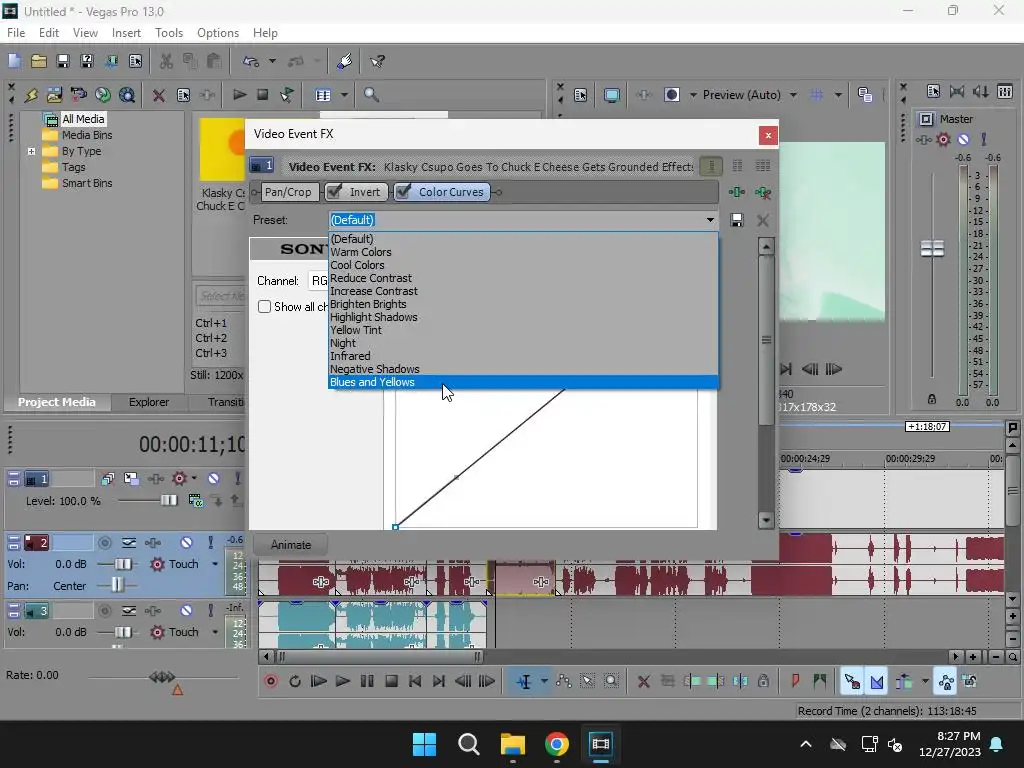Viewport: 1024px width, 768px height.
Task: Switch to the Explorer tab
Action: tap(149, 402)
